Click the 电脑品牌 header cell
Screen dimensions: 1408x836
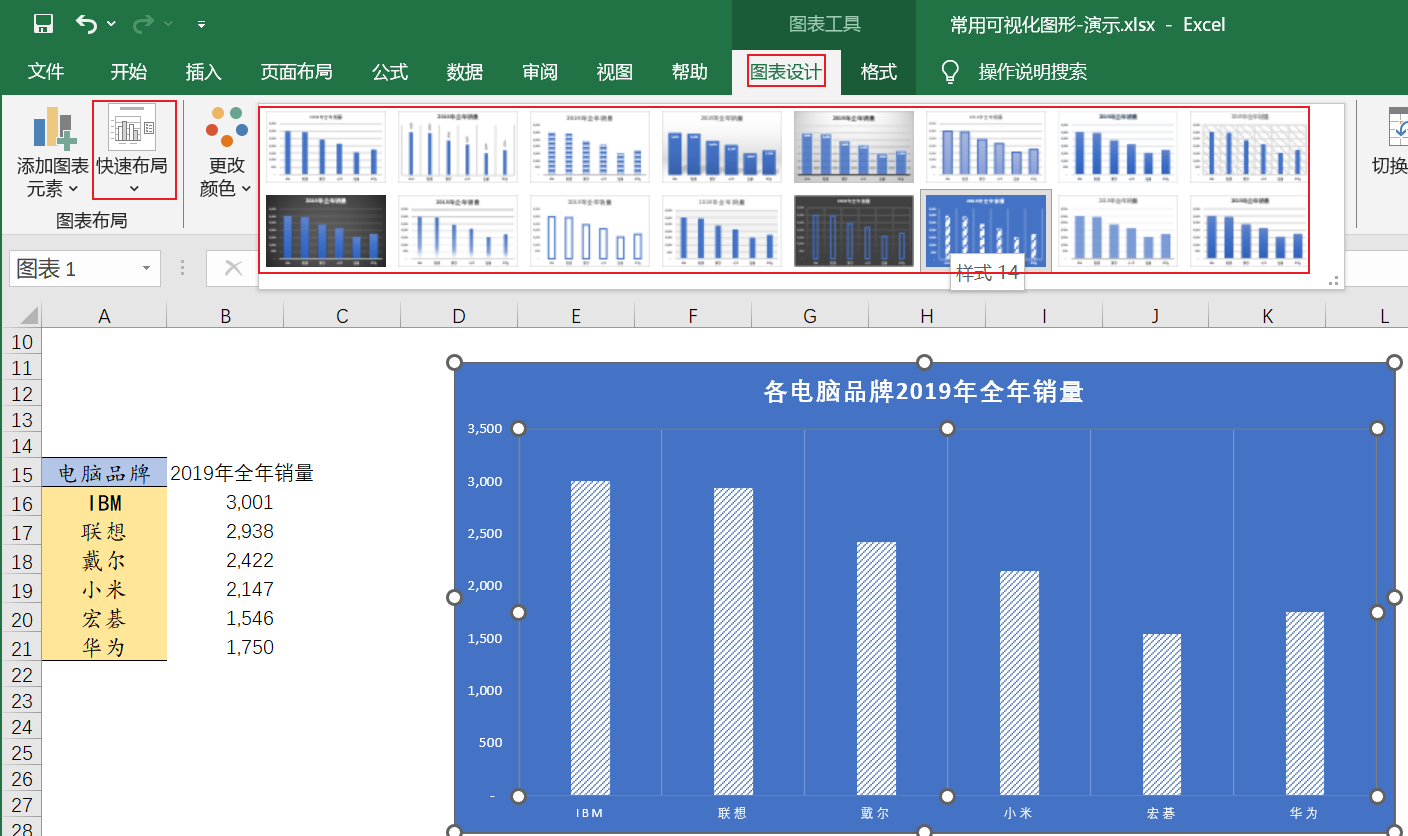(x=104, y=473)
